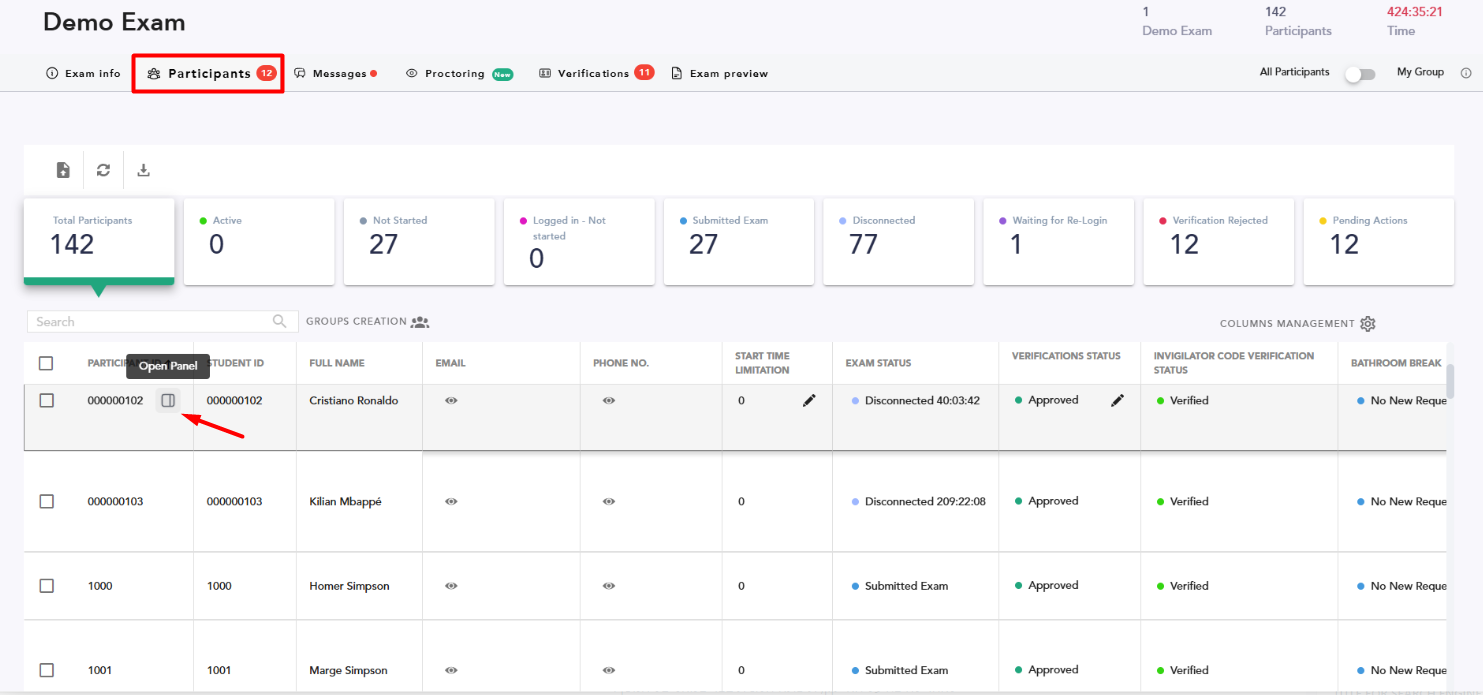The height and width of the screenshot is (695, 1483).
Task: Click status Disconnected 209:22:08
Action: (x=925, y=502)
